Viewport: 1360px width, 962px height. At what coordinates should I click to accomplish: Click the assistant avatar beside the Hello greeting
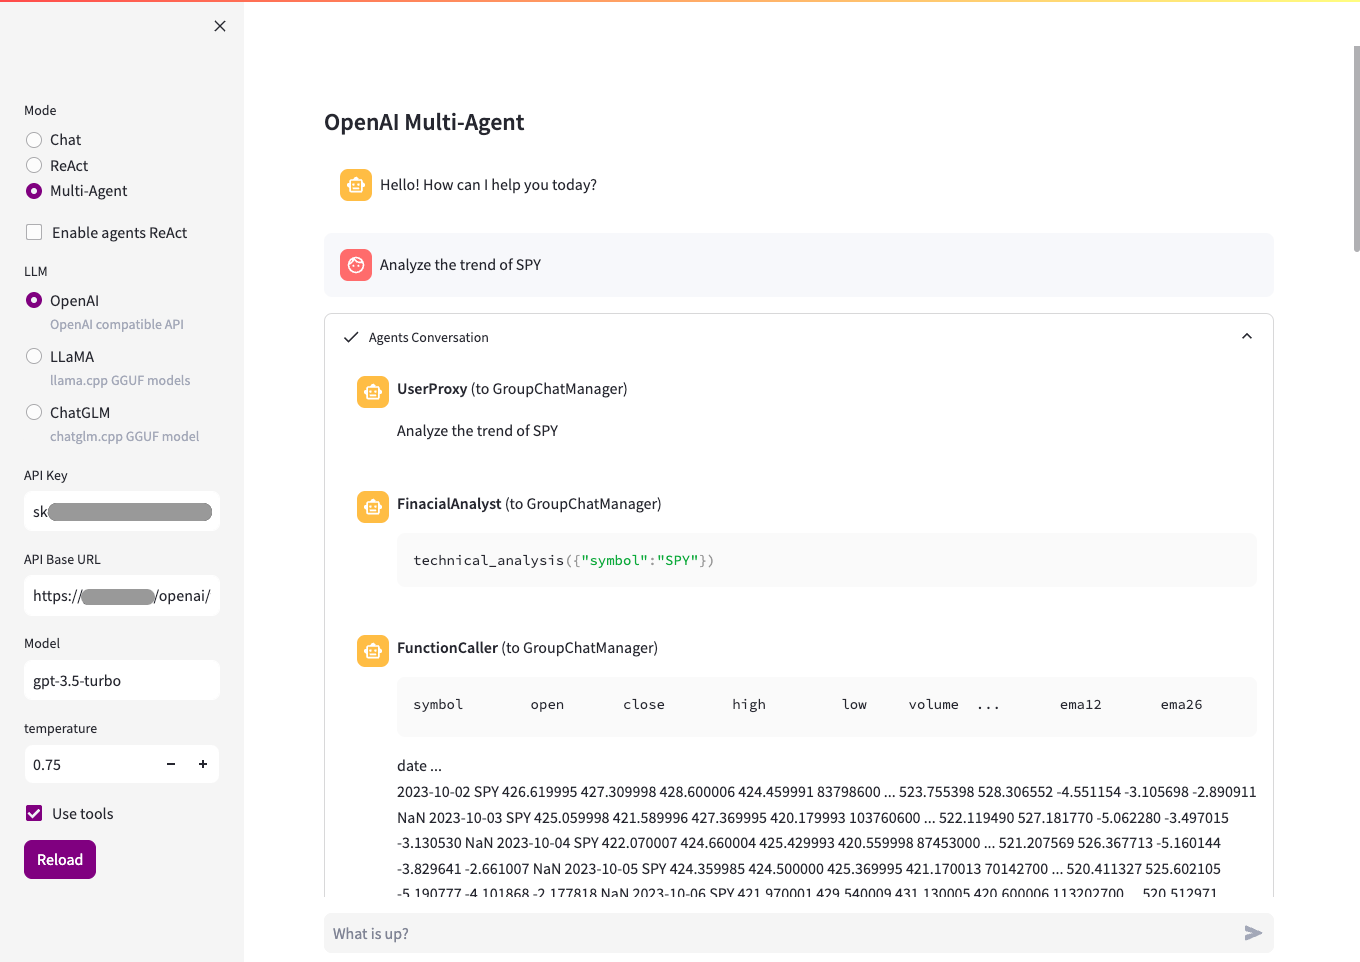[356, 185]
